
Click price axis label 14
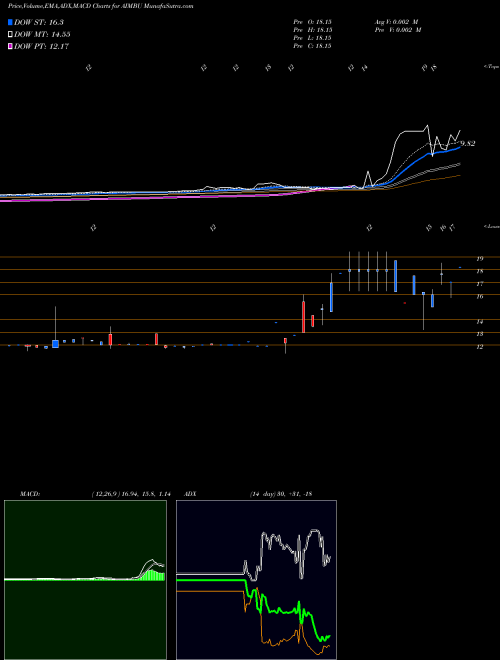[x=479, y=322]
